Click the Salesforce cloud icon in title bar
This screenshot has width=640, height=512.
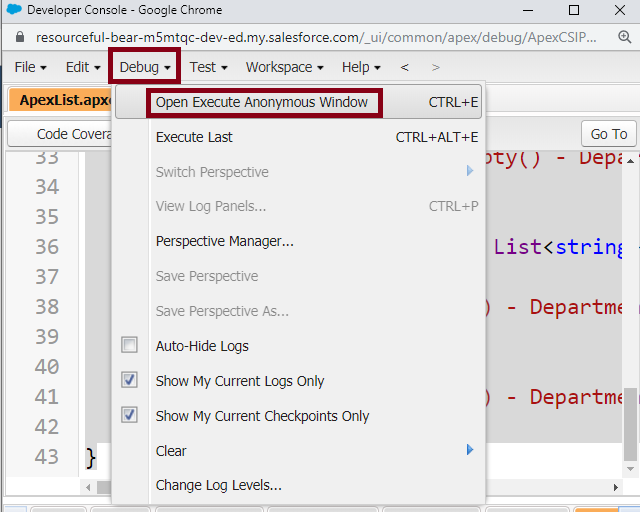[x=14, y=9]
